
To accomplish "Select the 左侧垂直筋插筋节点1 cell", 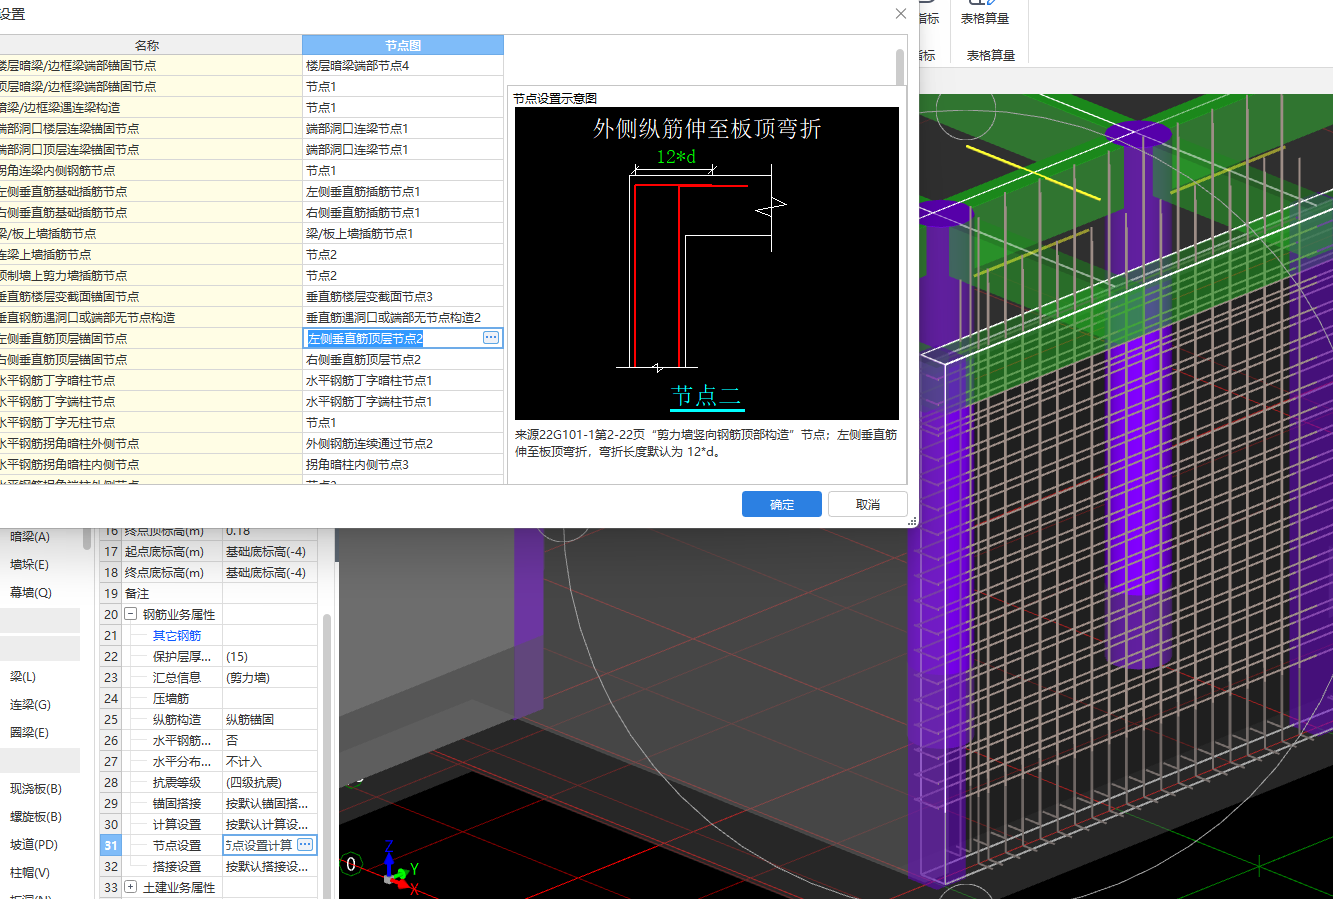I will coord(403,191).
